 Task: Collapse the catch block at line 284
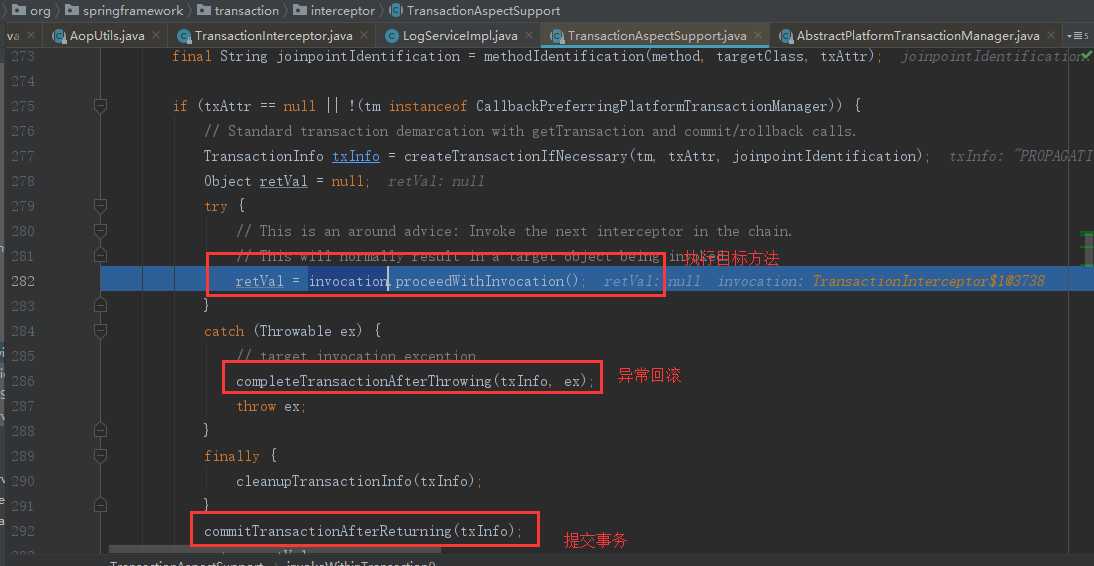tap(100, 331)
